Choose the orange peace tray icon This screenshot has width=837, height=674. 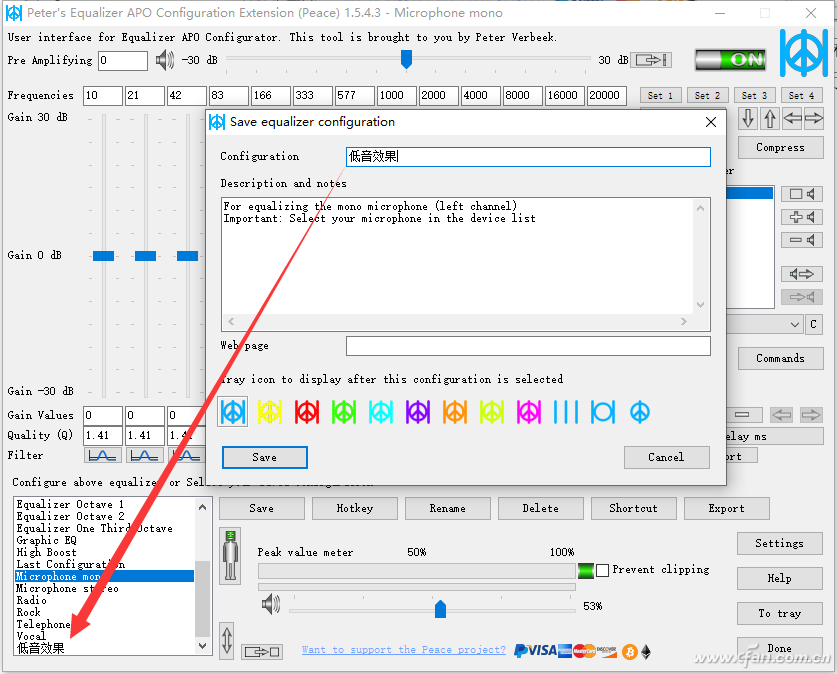click(x=455, y=412)
